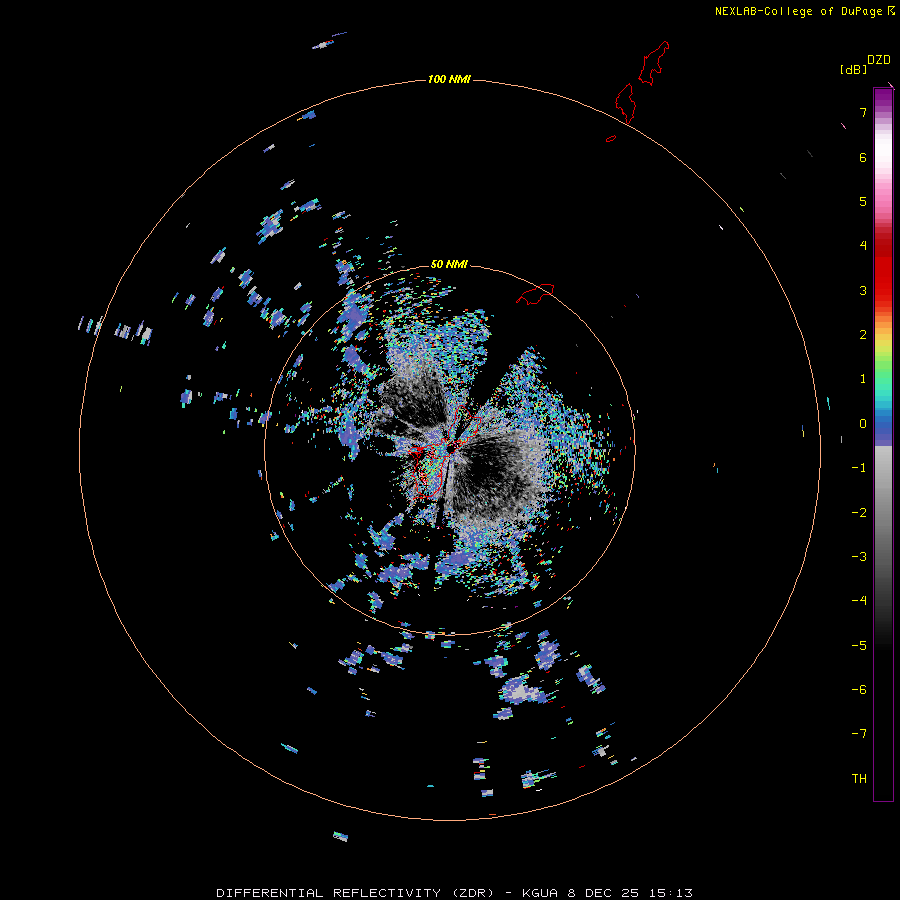Click the -3 value on the color scale
900x900 pixels.
859,557
